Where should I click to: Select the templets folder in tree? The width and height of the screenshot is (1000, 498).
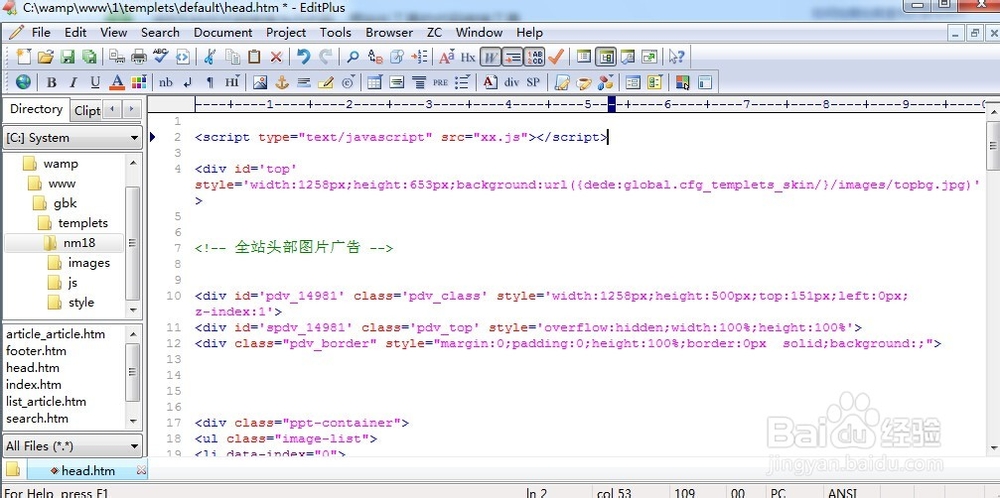(83, 223)
